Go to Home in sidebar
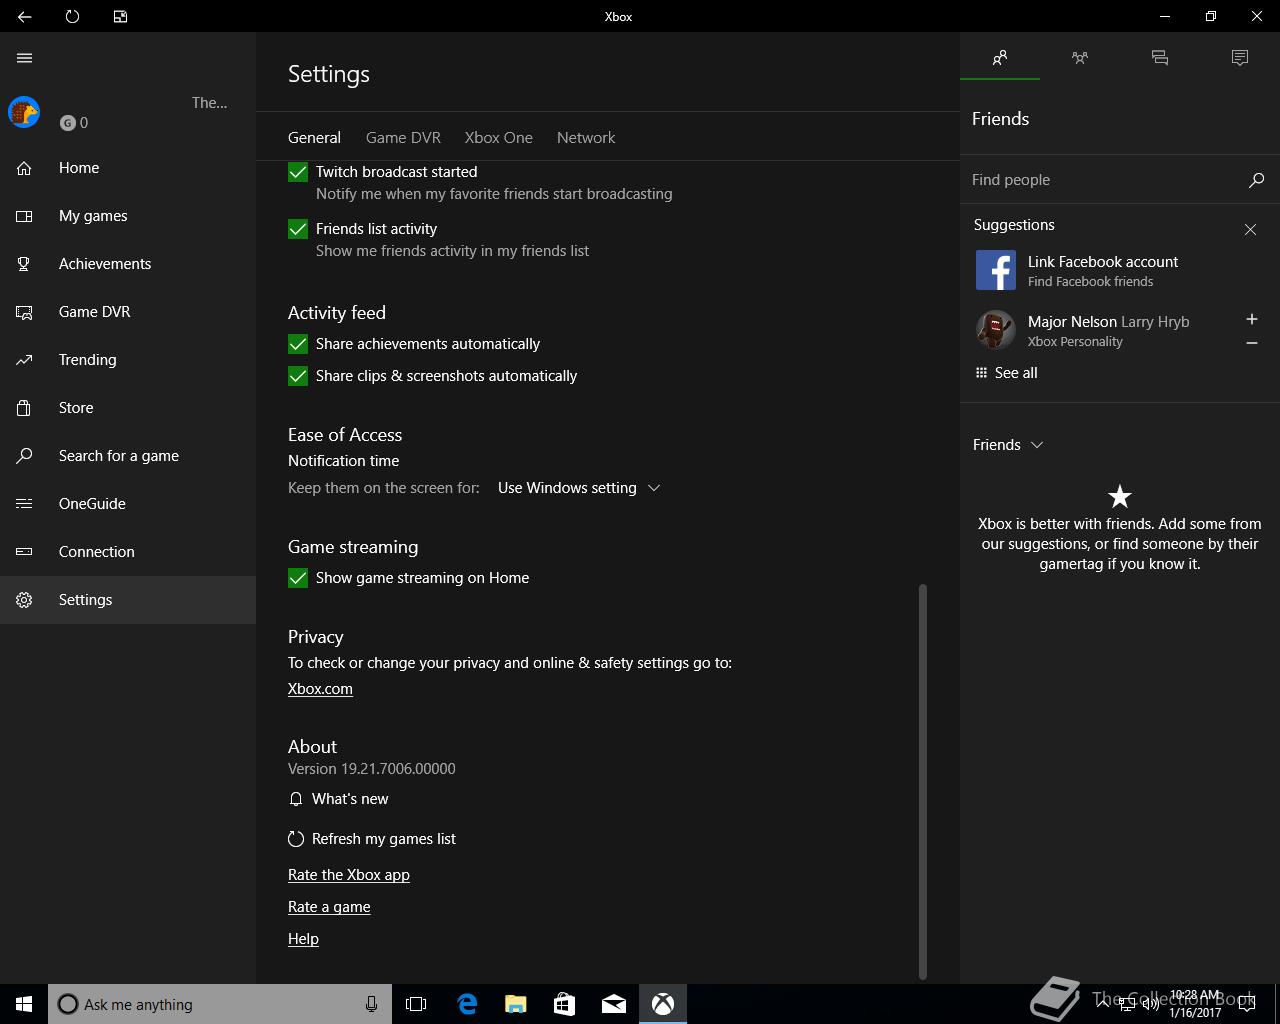1280x1024 pixels. 128,168
